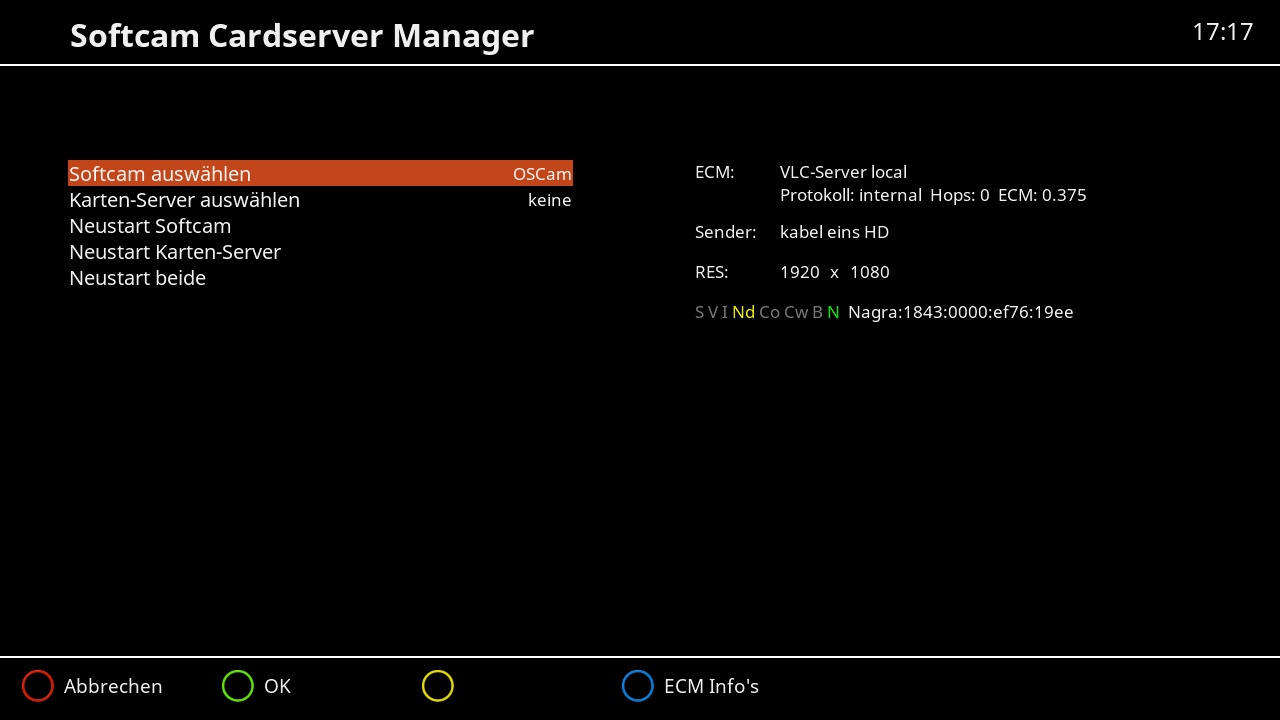Viewport: 1280px width, 720px height.
Task: Click the grey Cw crypt indicator
Action: pyautogui.click(x=796, y=312)
